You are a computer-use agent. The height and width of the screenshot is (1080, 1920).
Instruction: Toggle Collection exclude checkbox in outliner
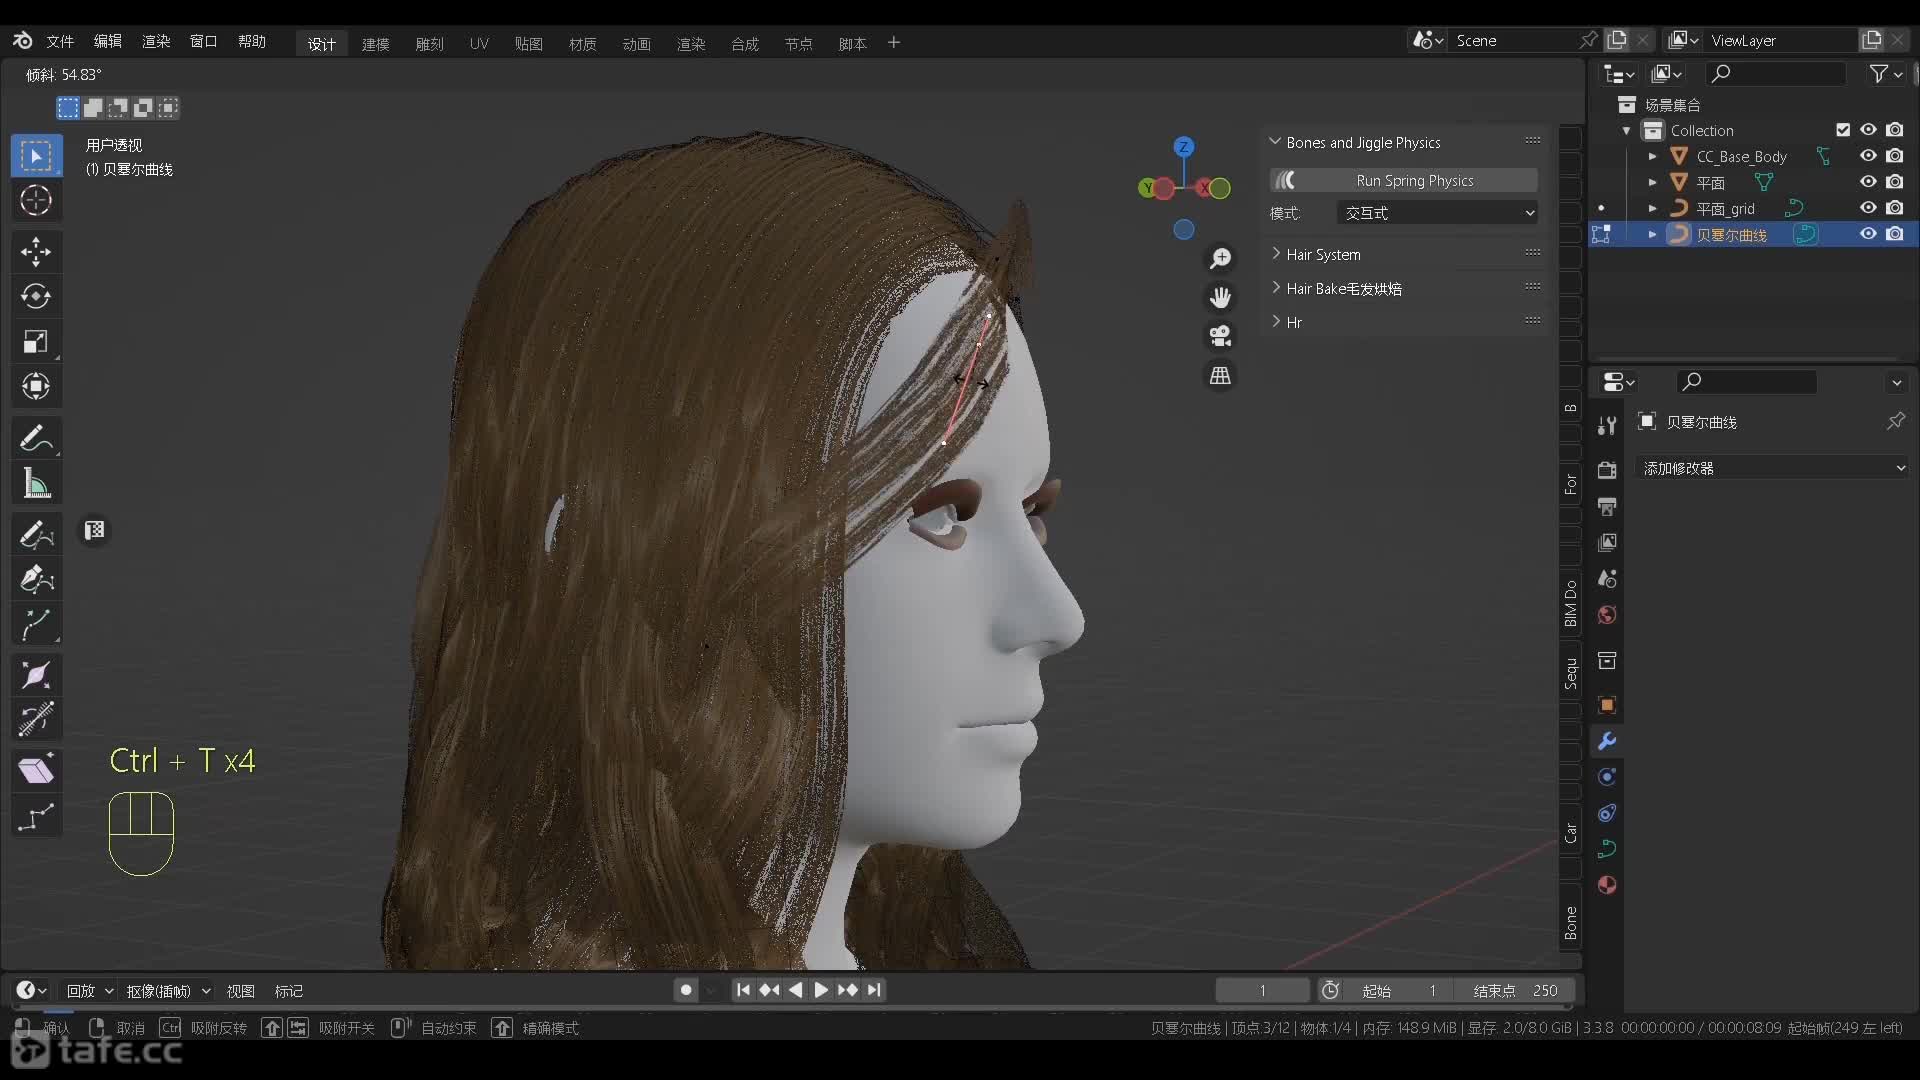tap(1843, 130)
